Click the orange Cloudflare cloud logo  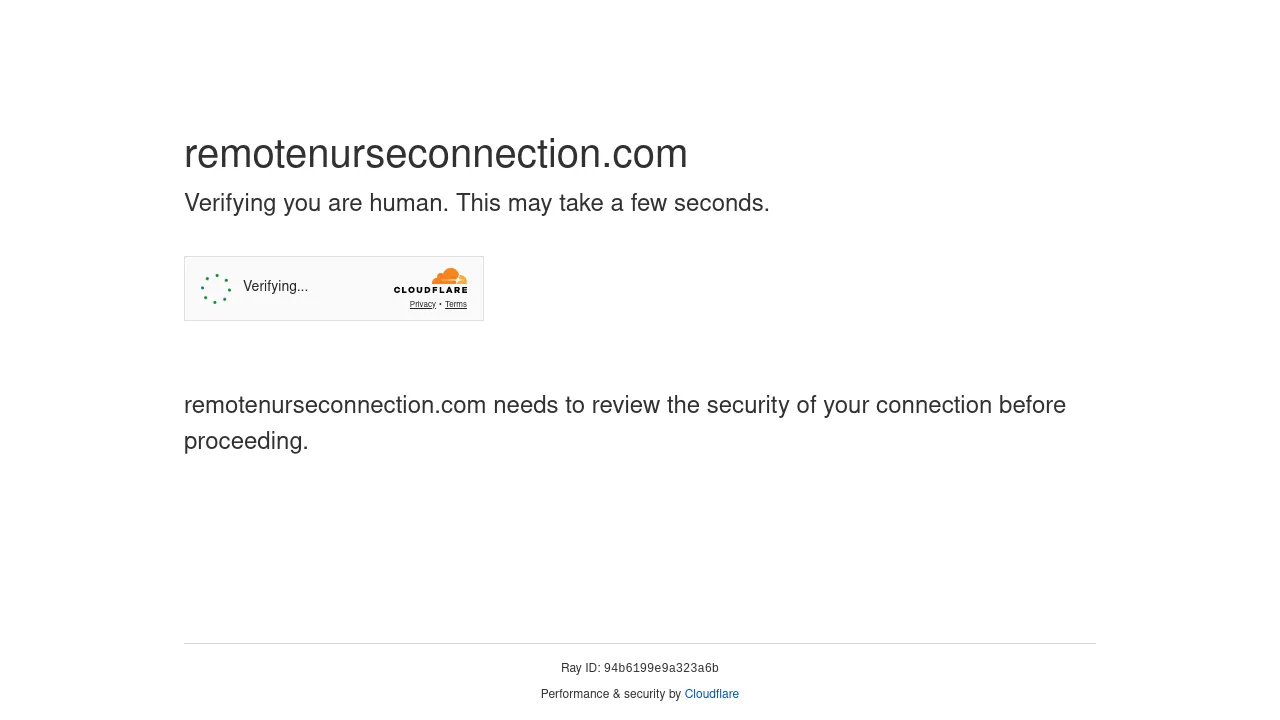pyautogui.click(x=450, y=276)
